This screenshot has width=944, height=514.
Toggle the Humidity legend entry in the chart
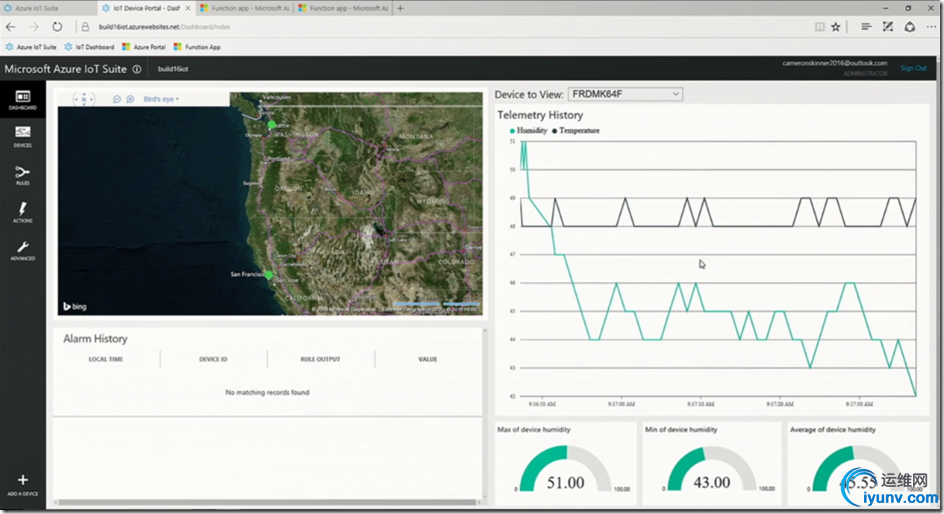(x=528, y=131)
